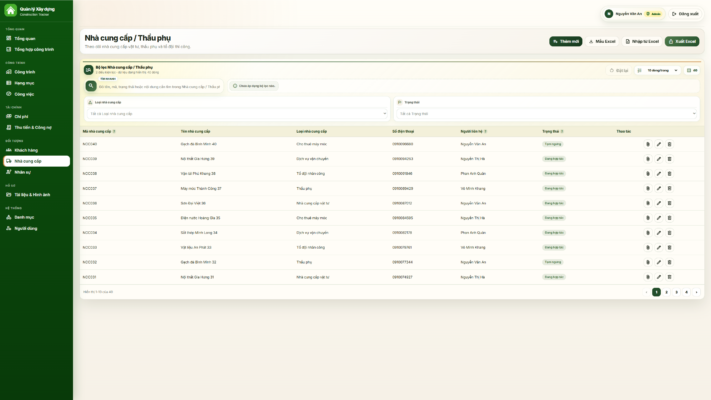This screenshot has height=400, width=711.
Task: Edit the NCC040 supplier with the pencil icon
Action: coord(659,144)
